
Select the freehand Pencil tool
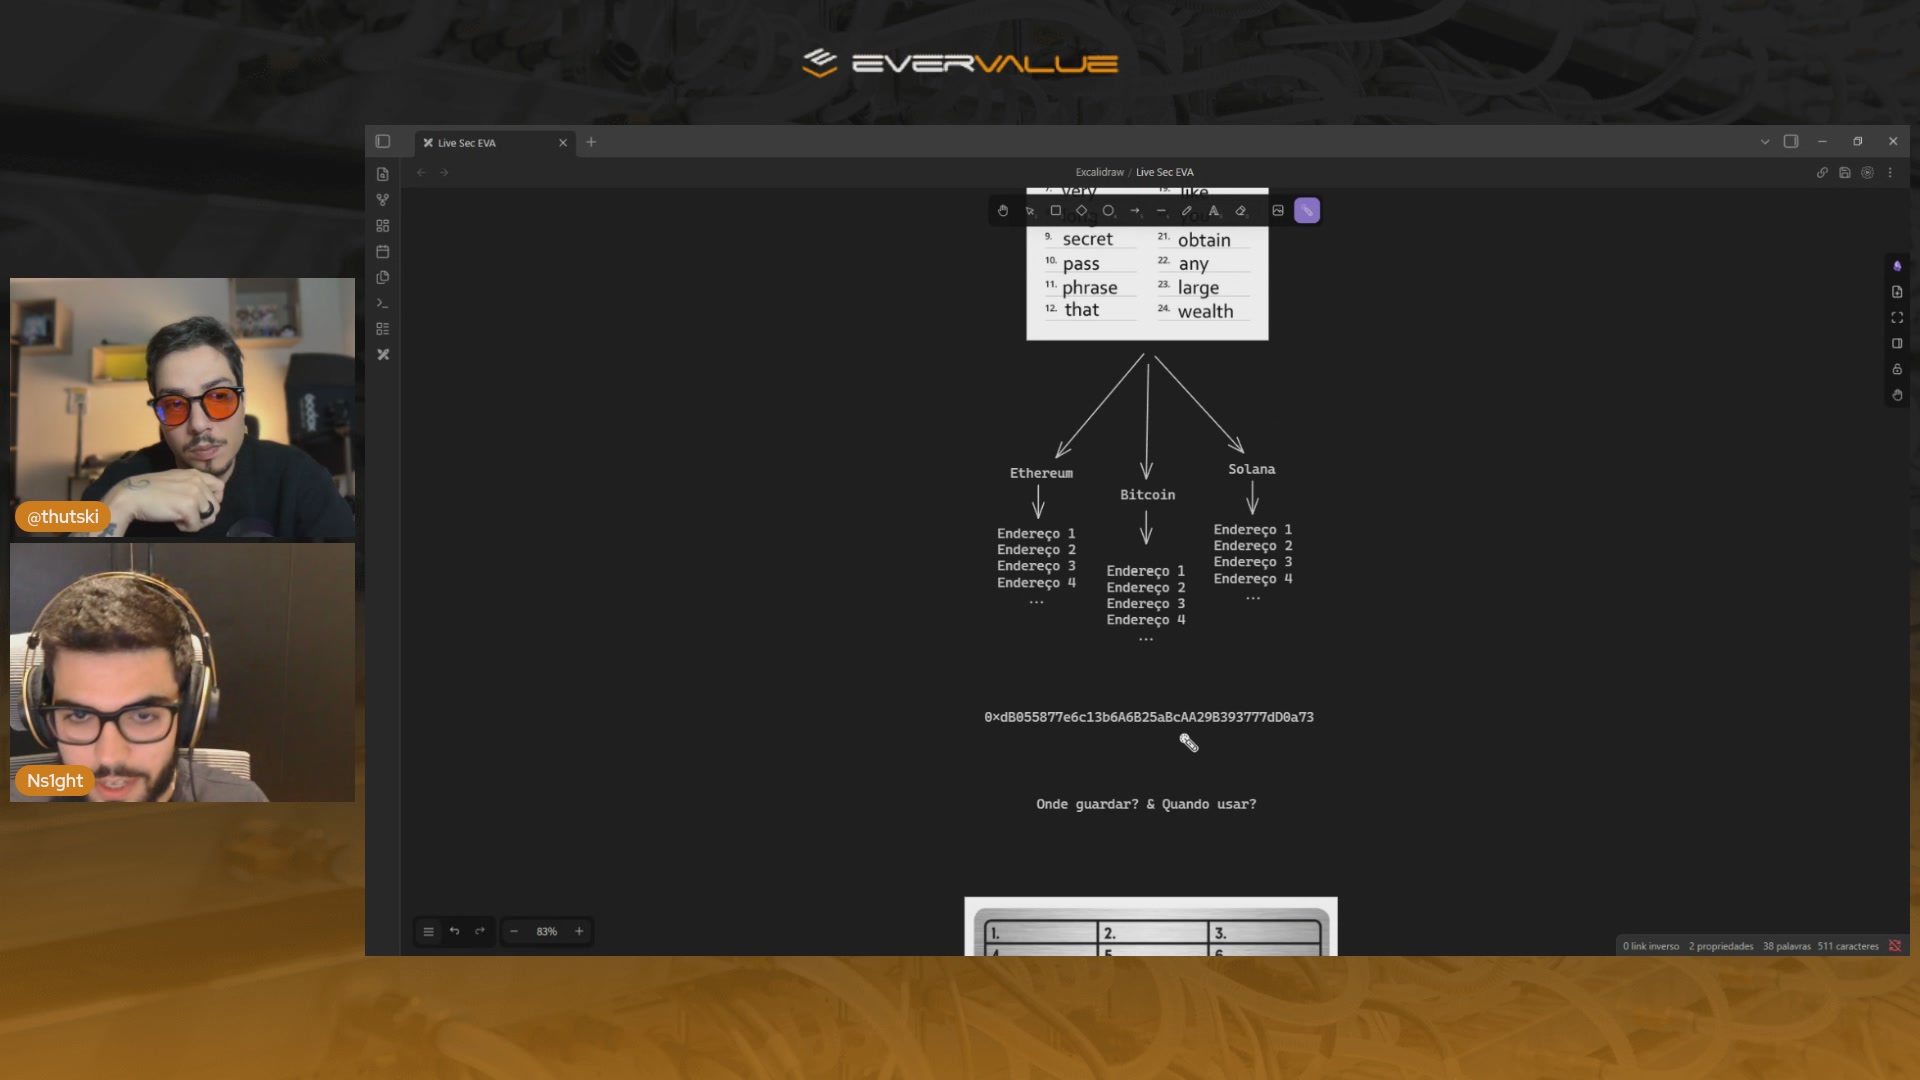pos(1187,211)
